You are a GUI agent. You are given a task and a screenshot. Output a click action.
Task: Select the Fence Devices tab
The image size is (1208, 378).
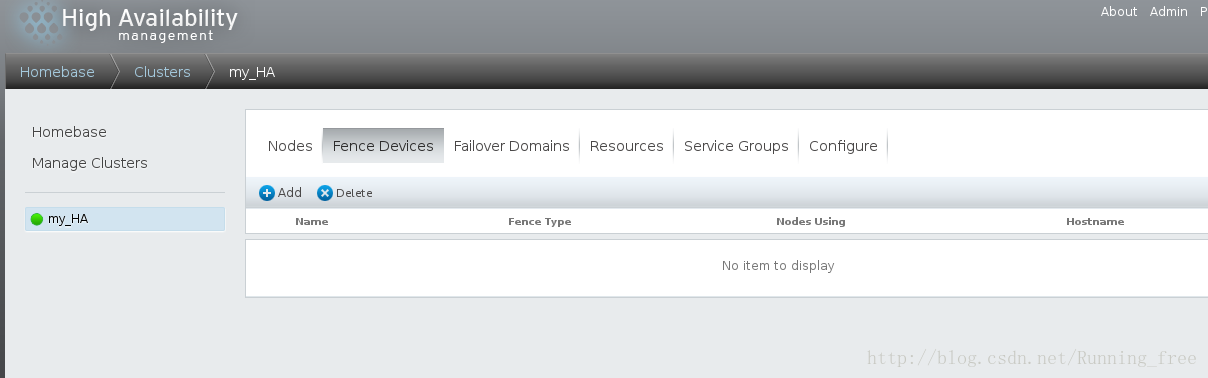[383, 146]
